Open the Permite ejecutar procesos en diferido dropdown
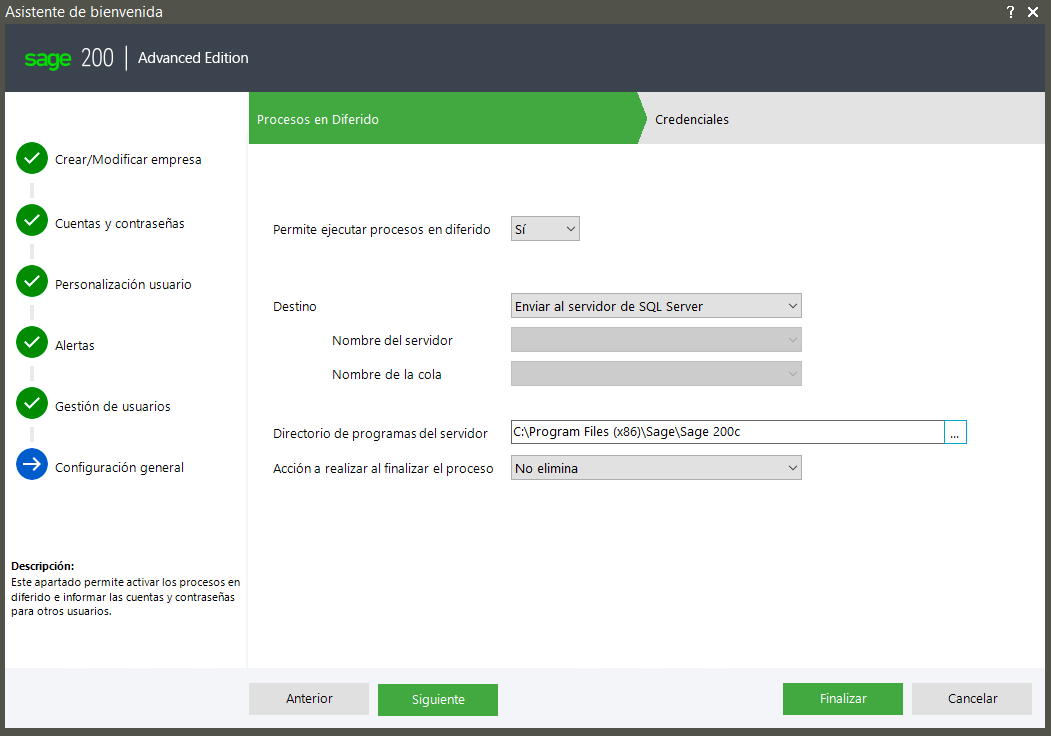The image size is (1051, 736). [x=545, y=229]
